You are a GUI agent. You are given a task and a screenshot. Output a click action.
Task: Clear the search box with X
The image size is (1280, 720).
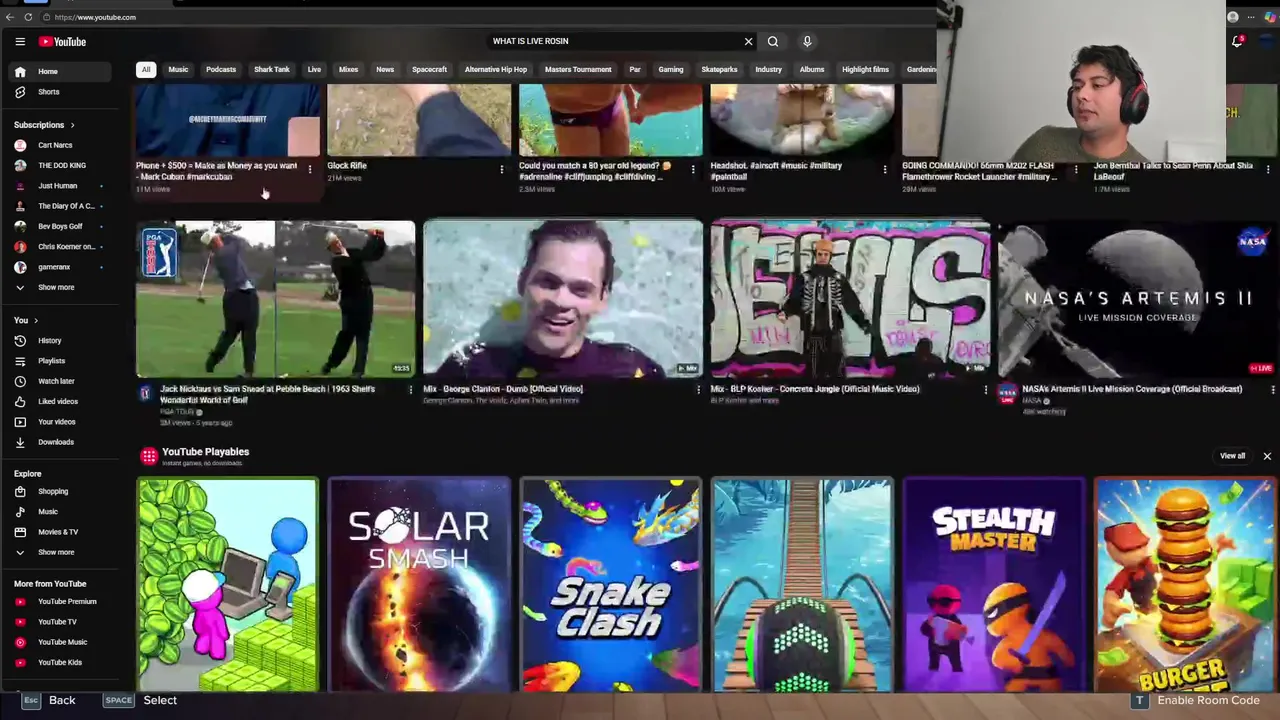(x=748, y=41)
